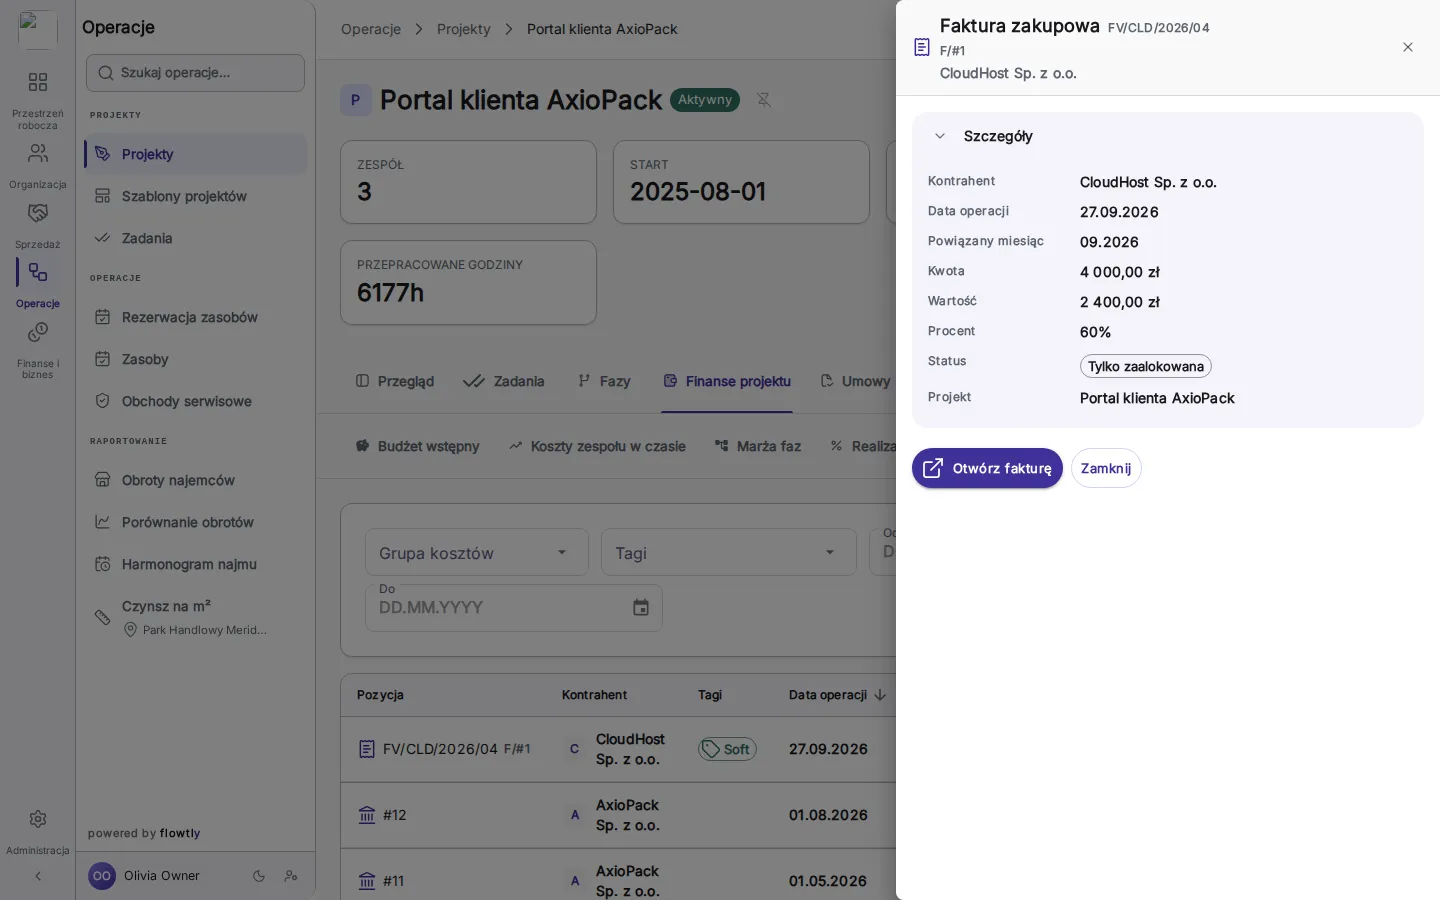Click the unpin icon next to Aktywny badge

click(764, 100)
